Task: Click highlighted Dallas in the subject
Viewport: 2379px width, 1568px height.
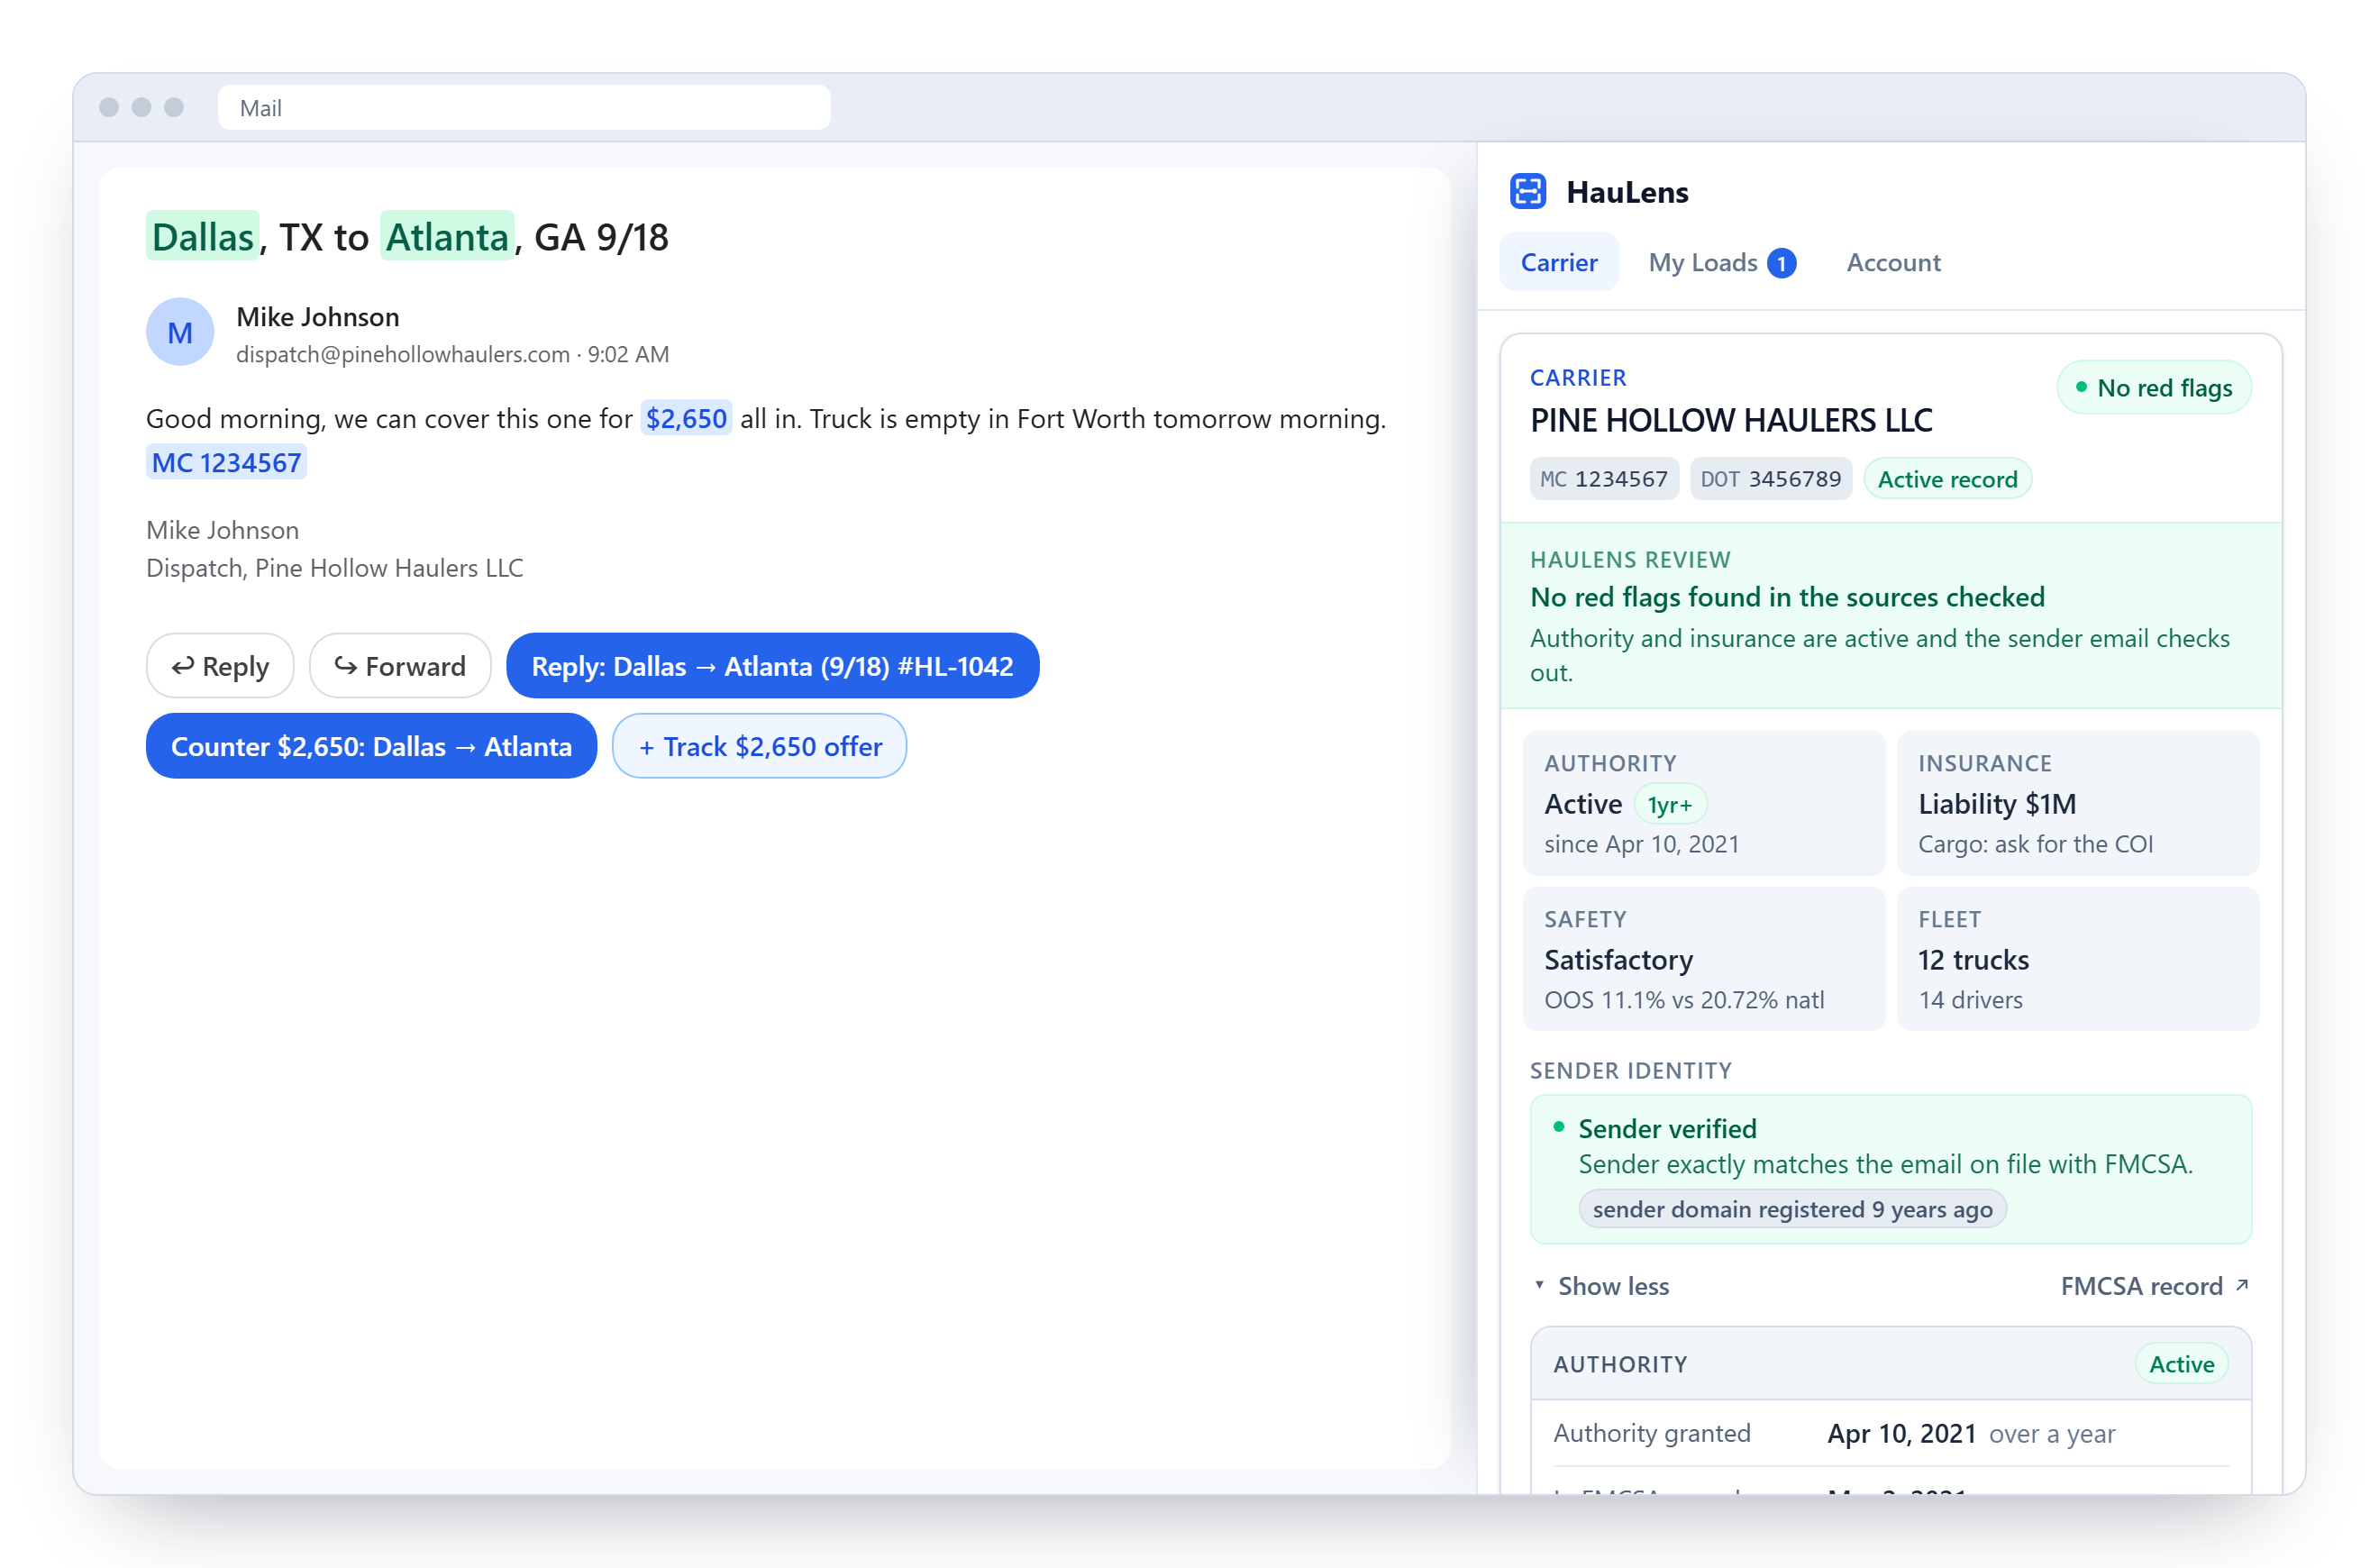Action: (x=202, y=236)
